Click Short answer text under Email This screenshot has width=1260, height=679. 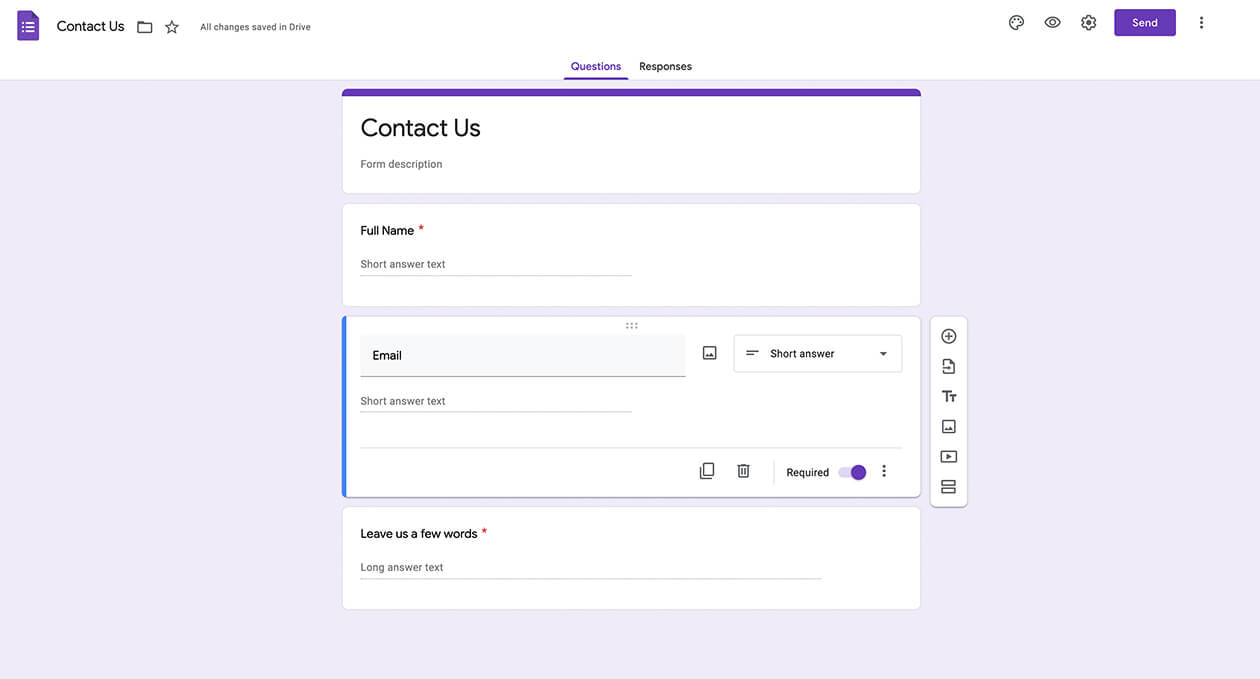click(x=403, y=401)
